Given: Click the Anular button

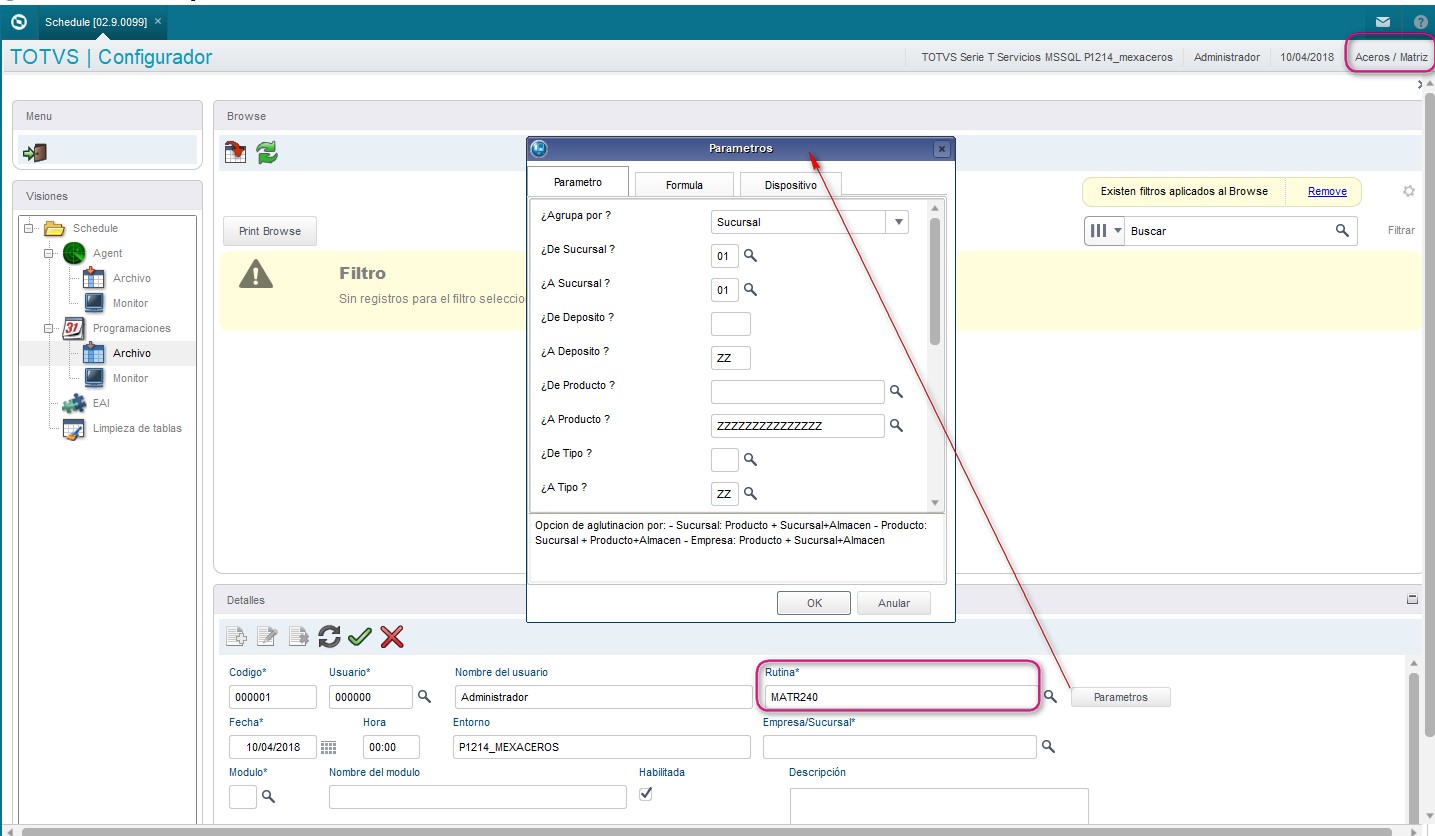Looking at the screenshot, I should pos(894,603).
